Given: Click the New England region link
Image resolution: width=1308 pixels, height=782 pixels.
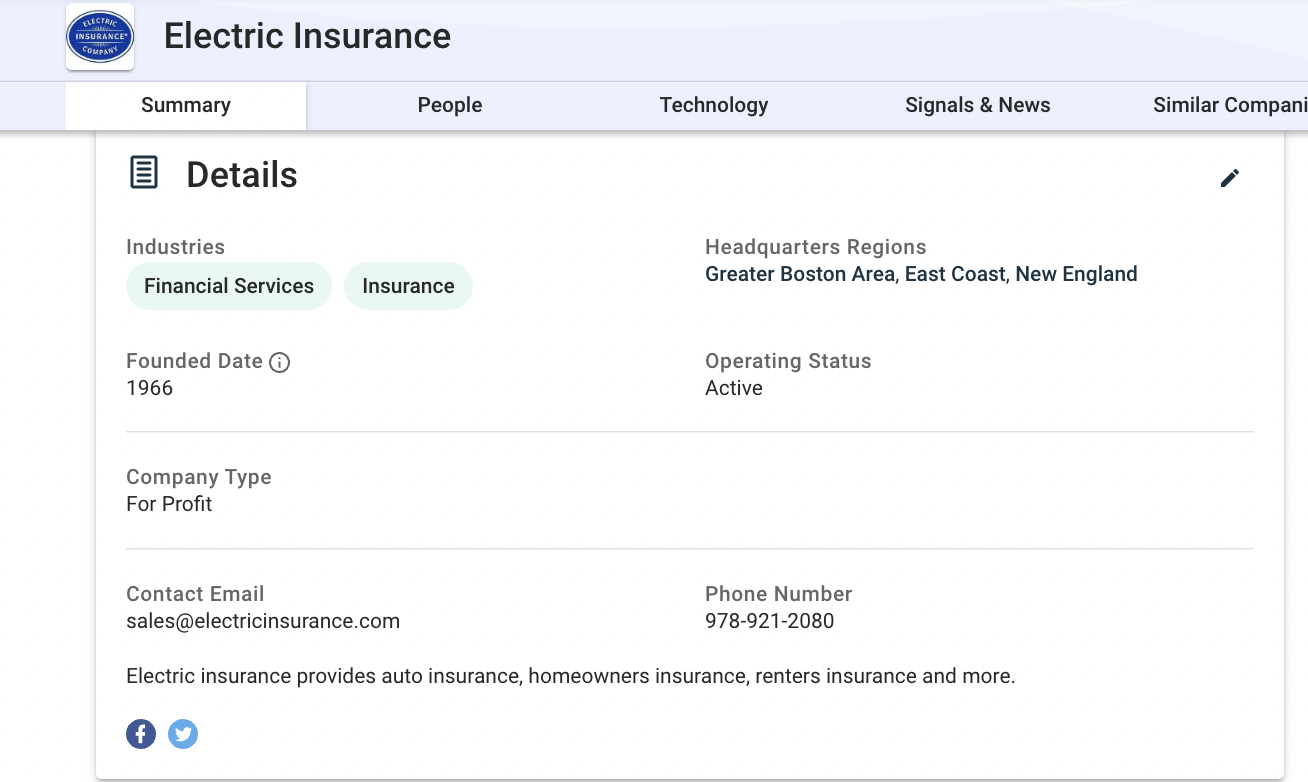Looking at the screenshot, I should tap(1076, 274).
